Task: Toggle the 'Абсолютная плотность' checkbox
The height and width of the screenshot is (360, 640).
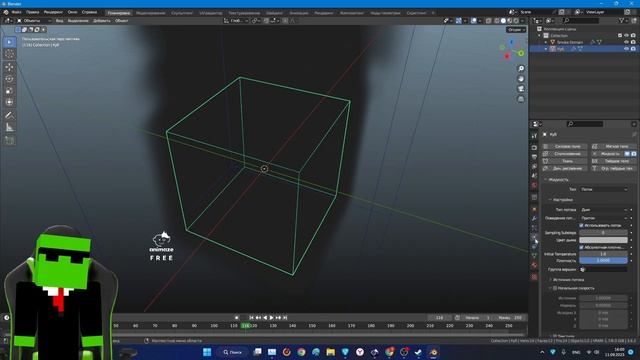Action: click(582, 247)
